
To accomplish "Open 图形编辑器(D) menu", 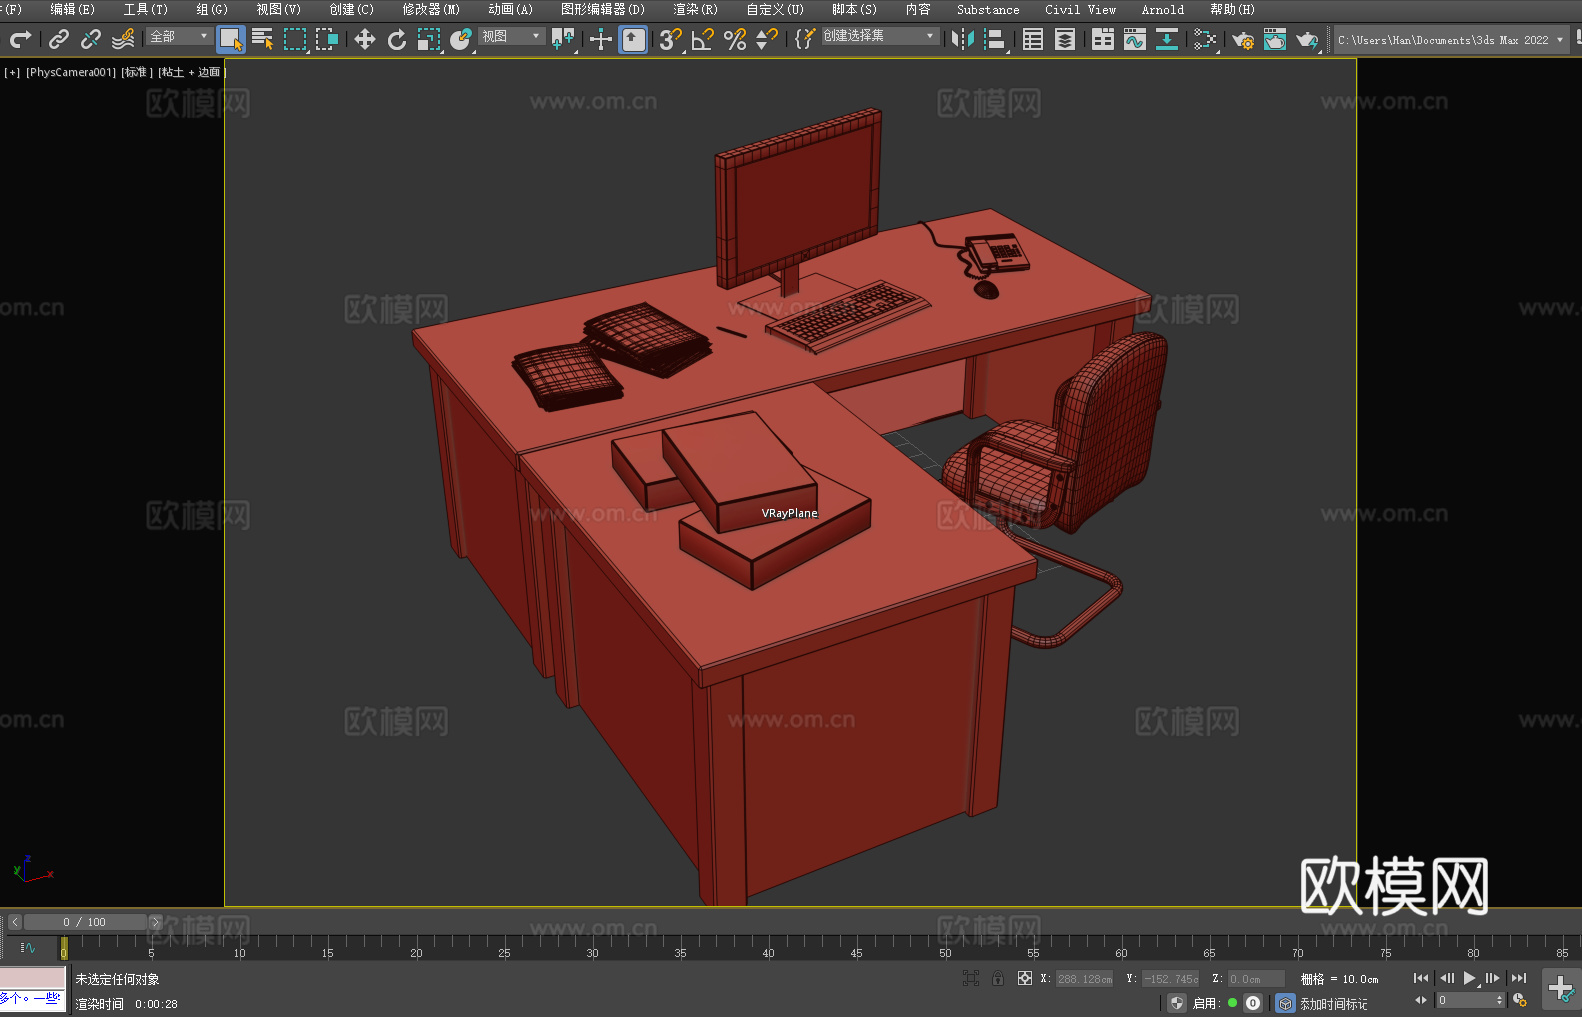I will tap(602, 9).
